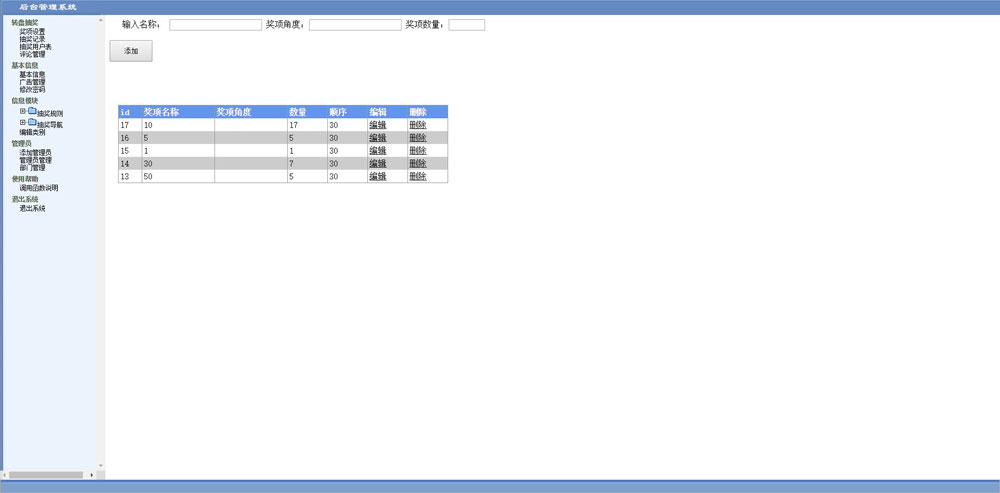Select 广告管理 in the sidebar
Screen dimensions: 1000x493
(32, 82)
